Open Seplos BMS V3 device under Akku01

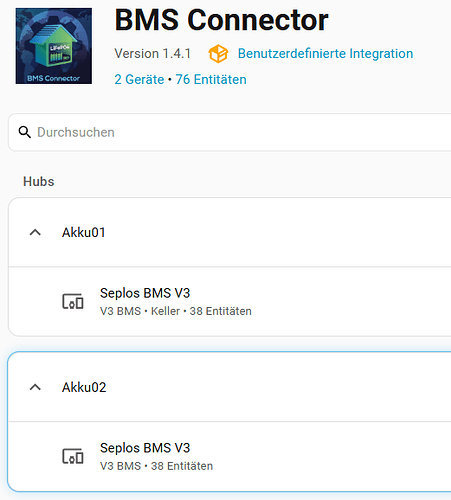tap(230, 301)
